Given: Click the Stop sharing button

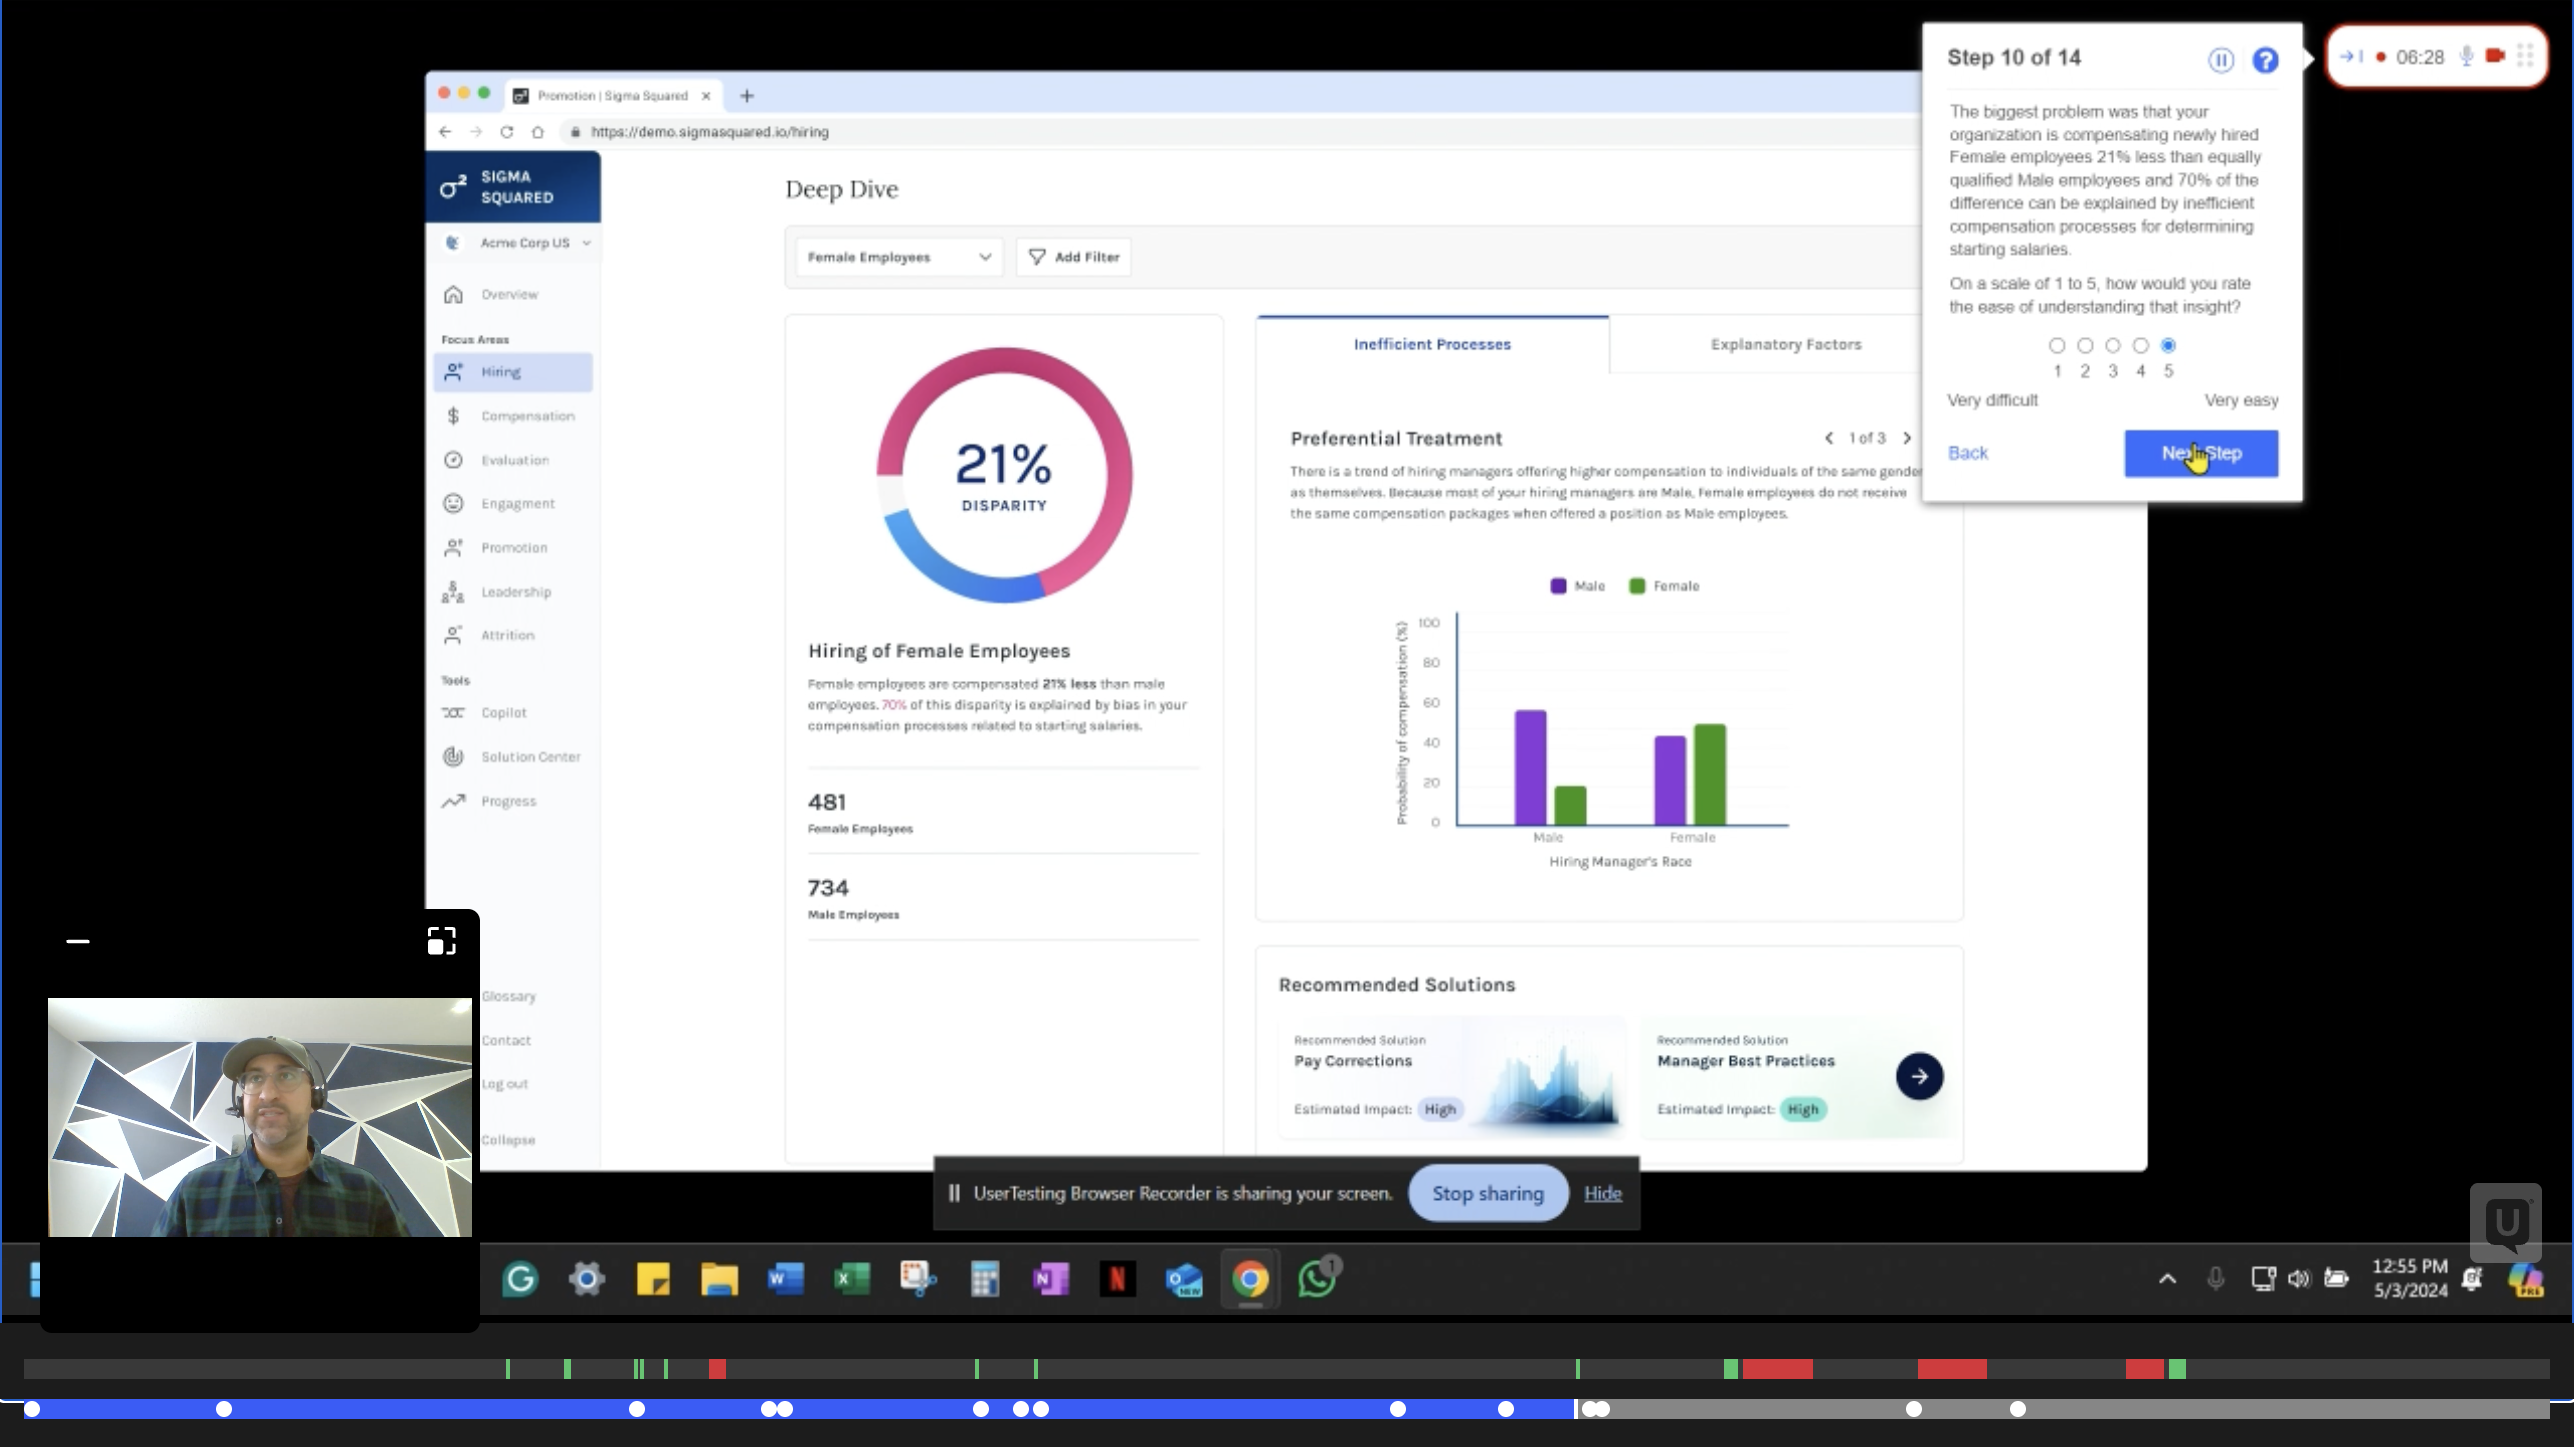Looking at the screenshot, I should pyautogui.click(x=1488, y=1193).
